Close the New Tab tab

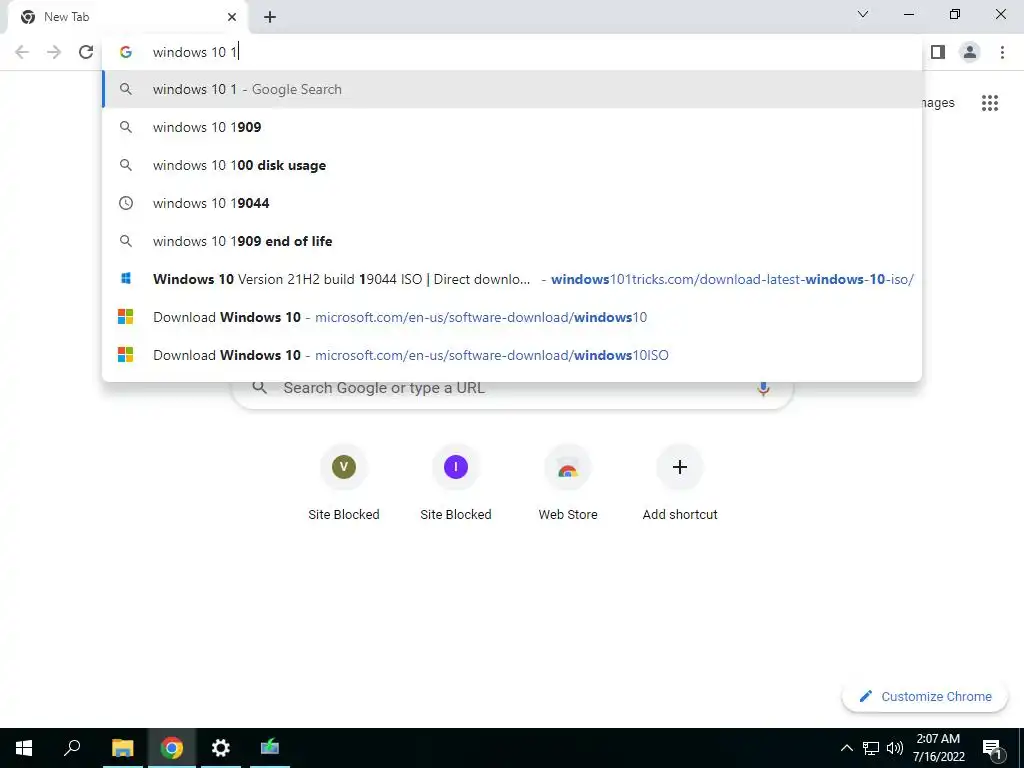click(x=232, y=17)
